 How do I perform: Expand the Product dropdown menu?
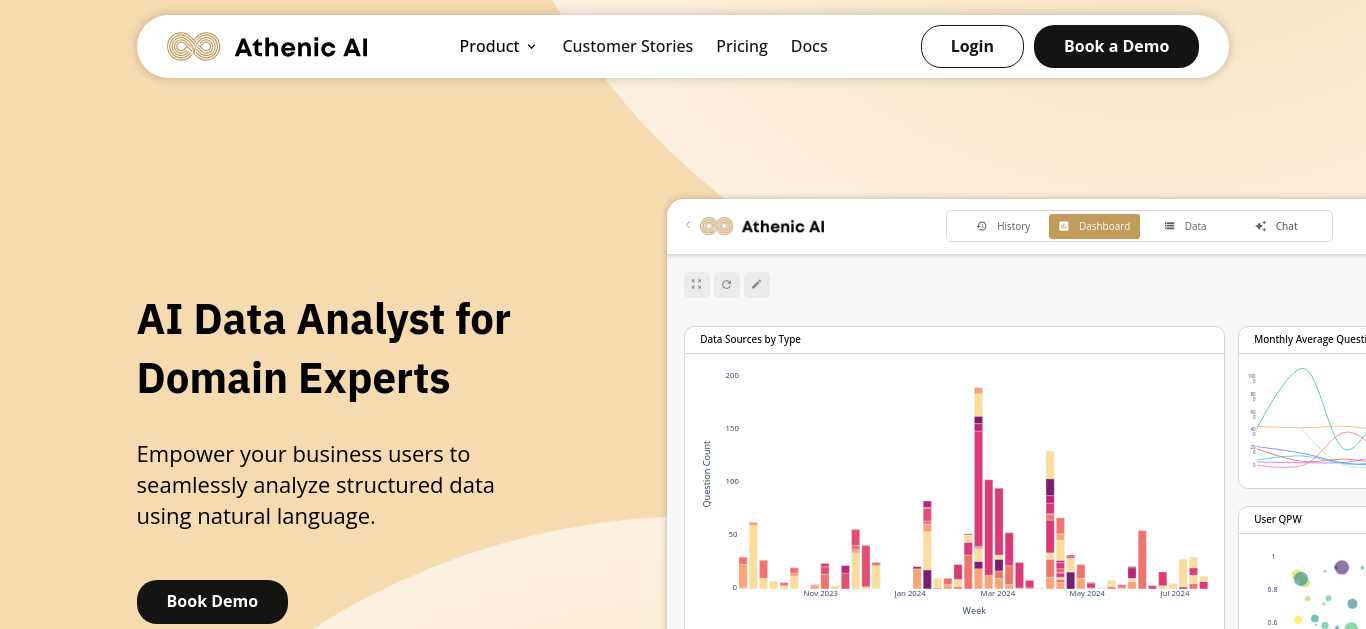coord(498,46)
